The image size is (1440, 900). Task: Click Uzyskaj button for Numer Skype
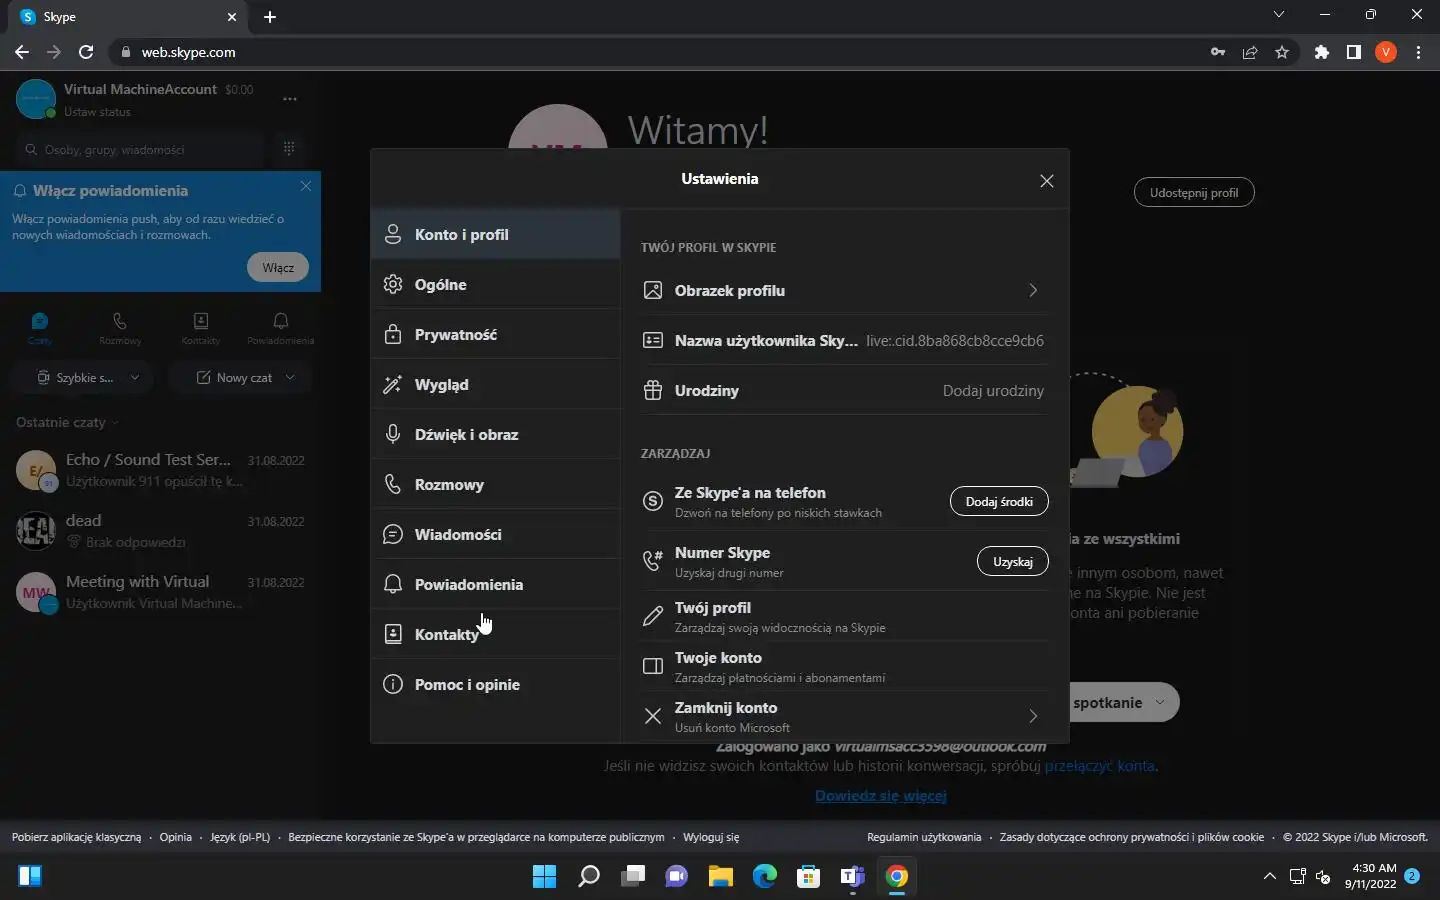point(1012,561)
